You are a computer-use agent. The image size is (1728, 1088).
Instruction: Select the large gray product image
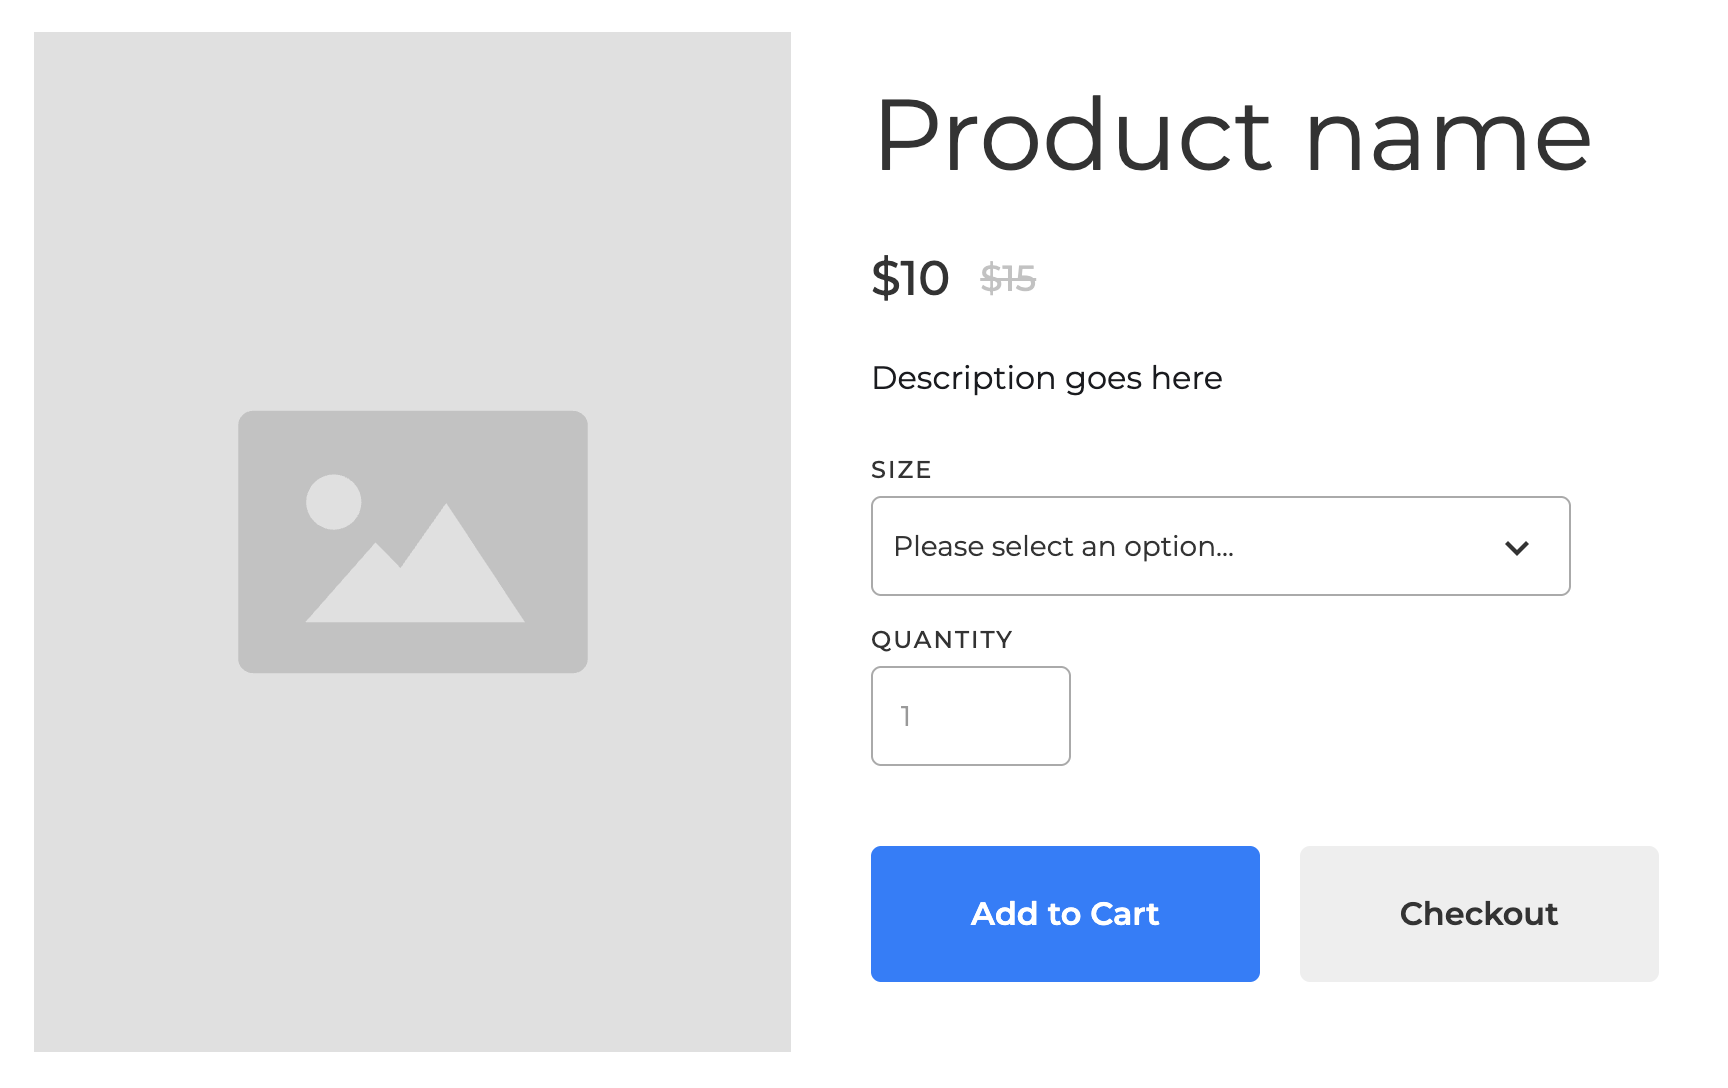pos(412,542)
